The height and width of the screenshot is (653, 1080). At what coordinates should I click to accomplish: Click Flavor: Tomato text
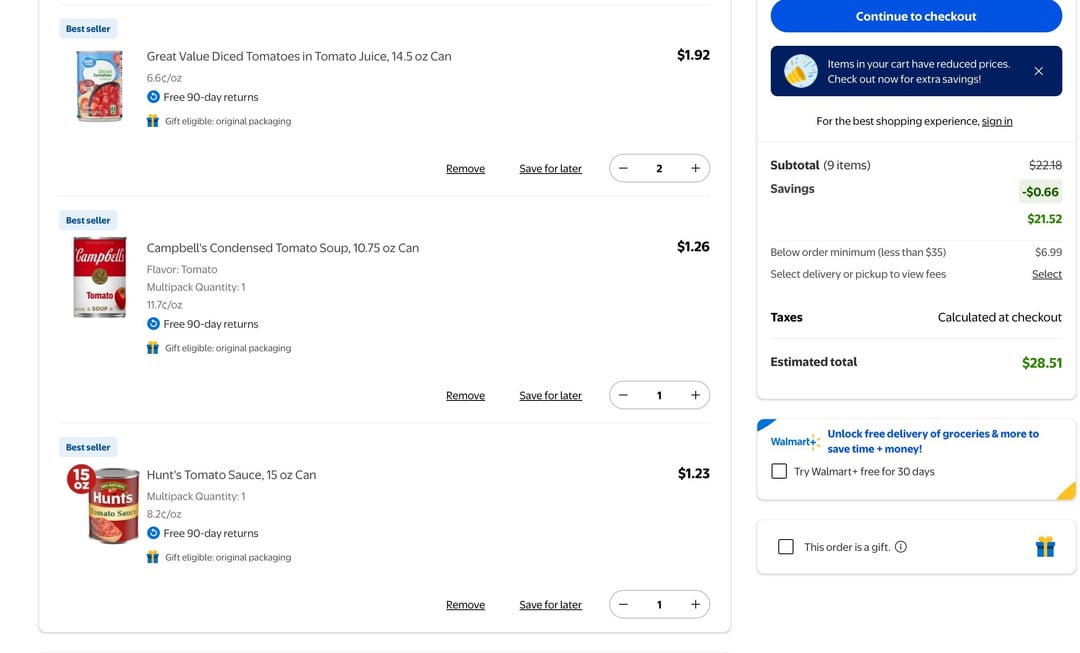pyautogui.click(x=182, y=269)
